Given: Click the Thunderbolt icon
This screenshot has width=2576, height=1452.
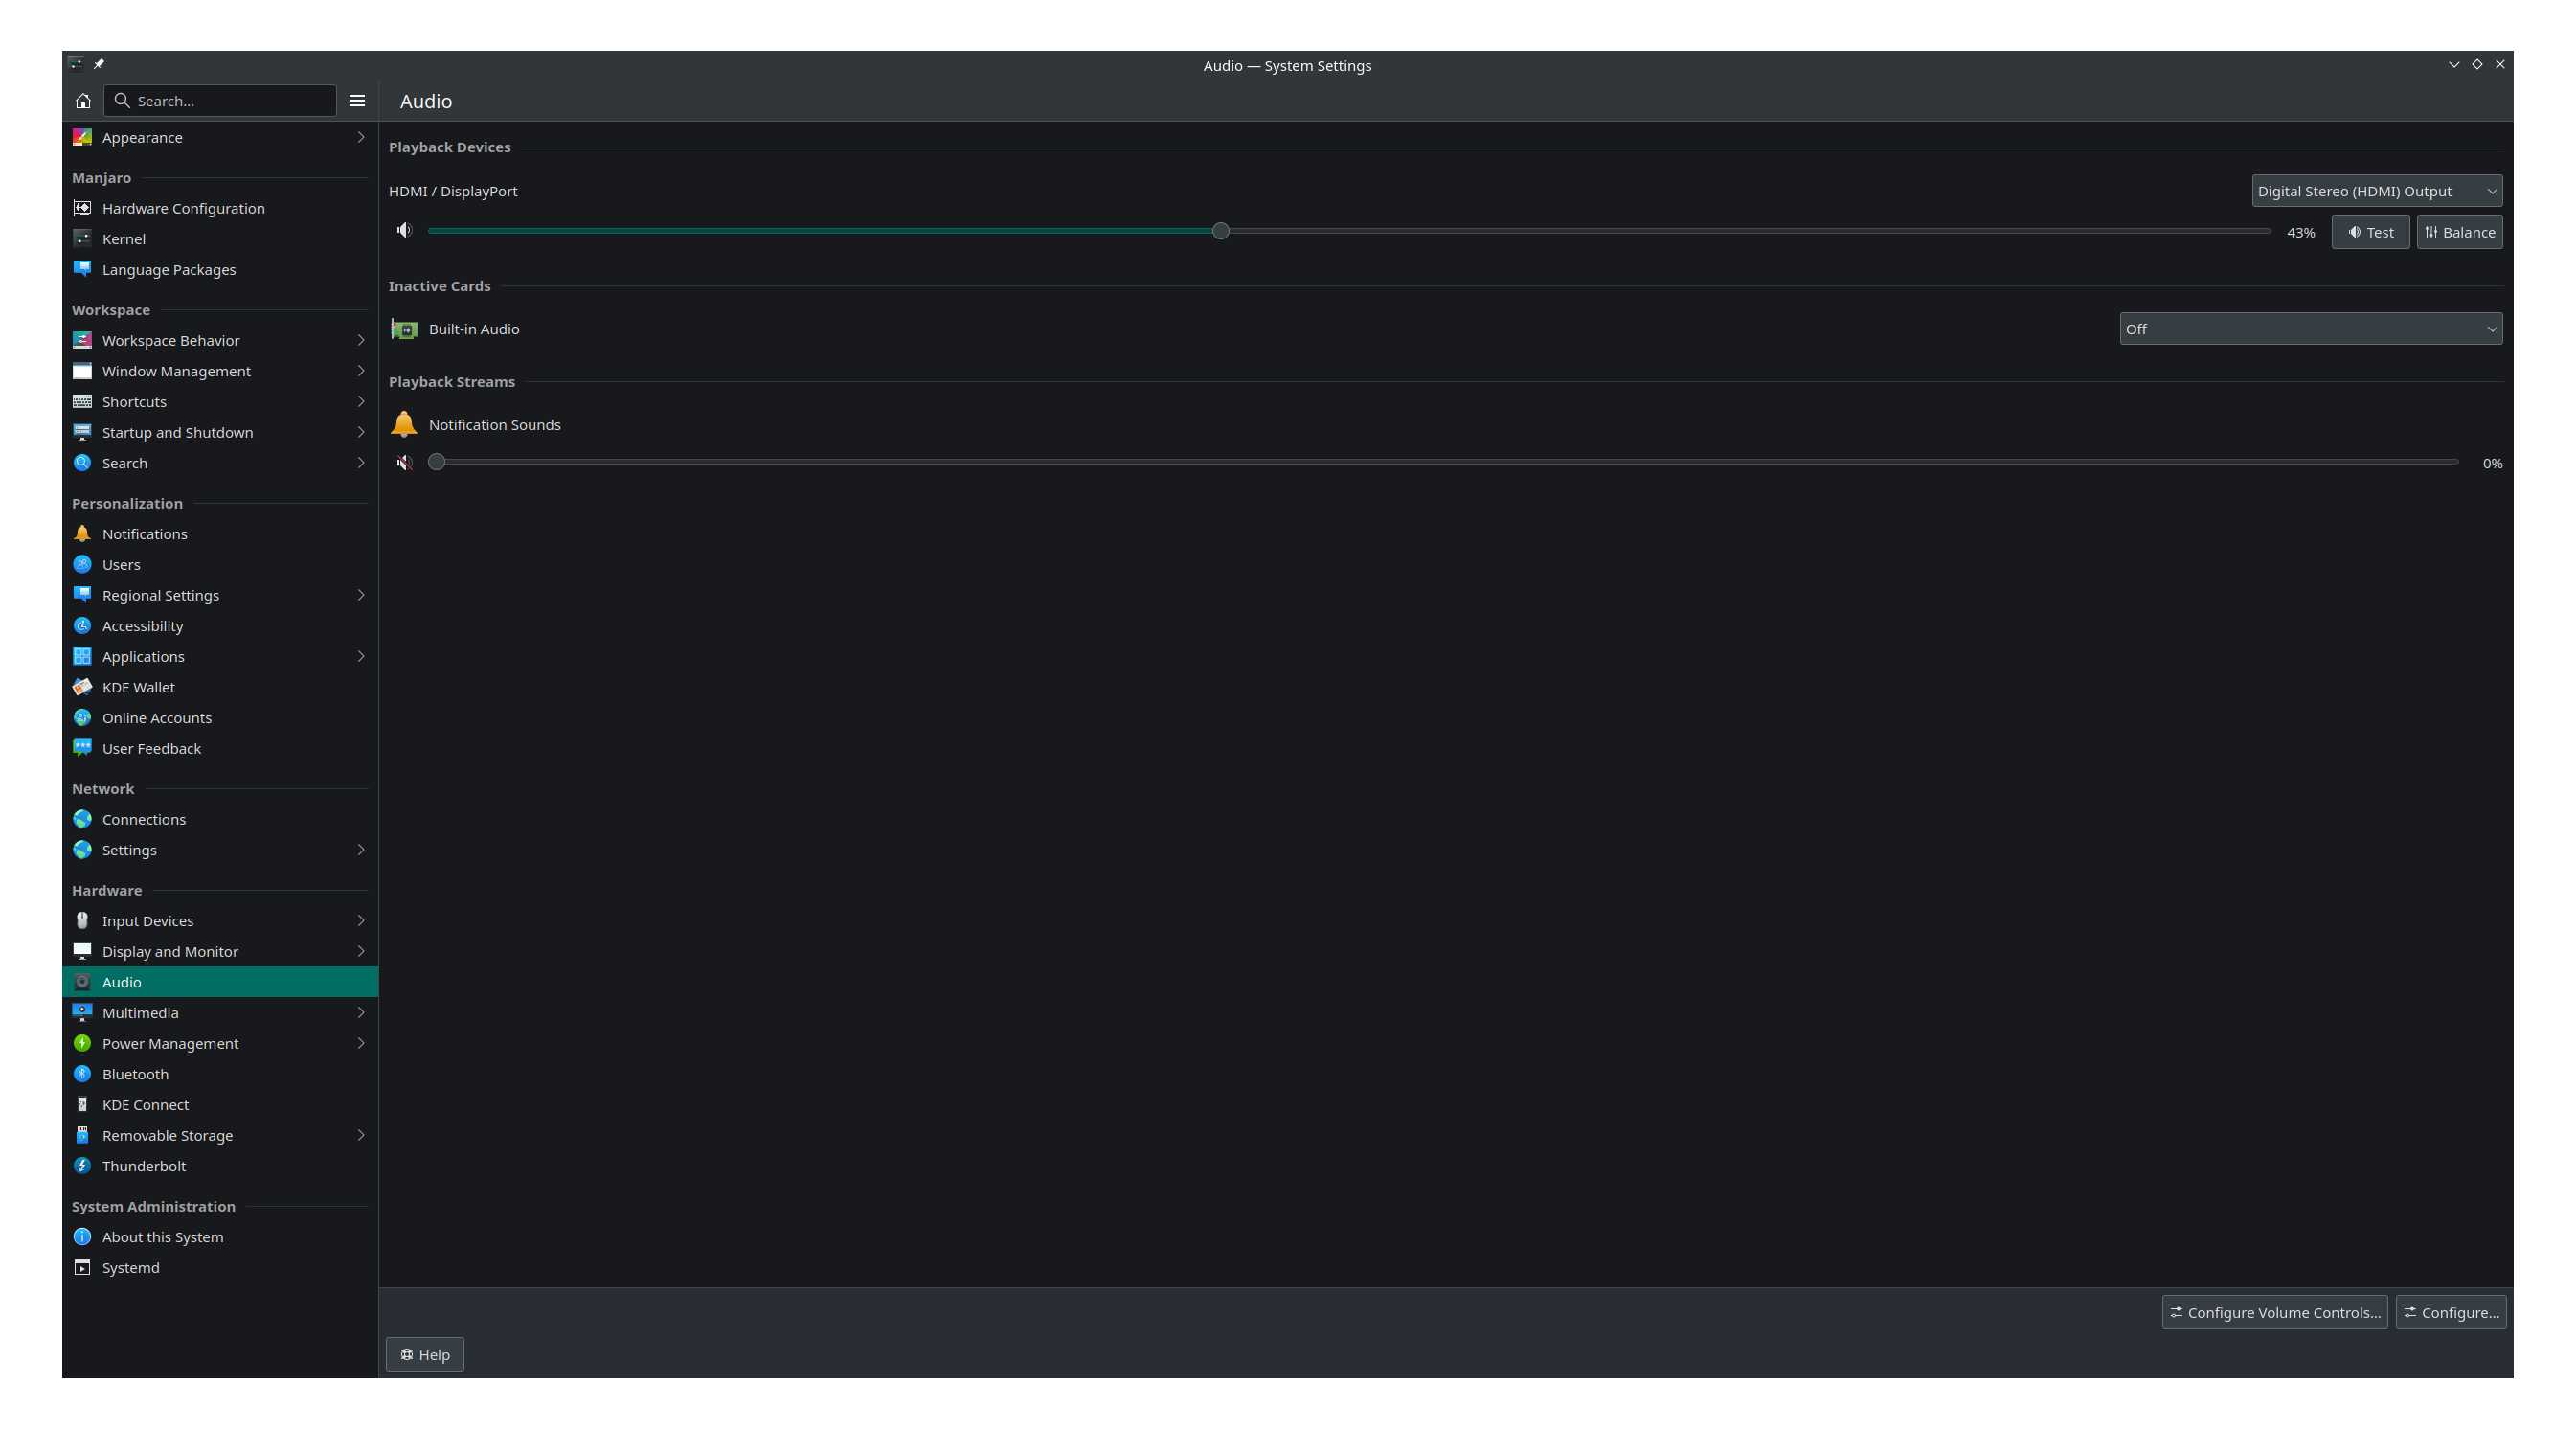Looking at the screenshot, I should coord(82,1166).
